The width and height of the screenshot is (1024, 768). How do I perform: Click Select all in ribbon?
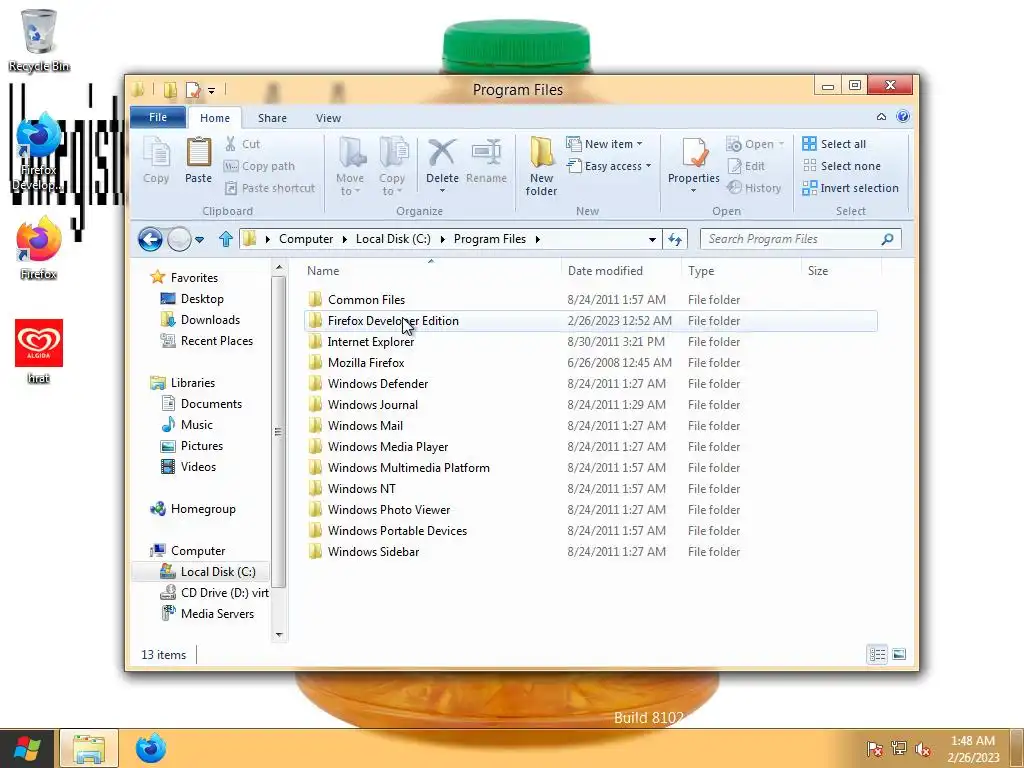[834, 144]
